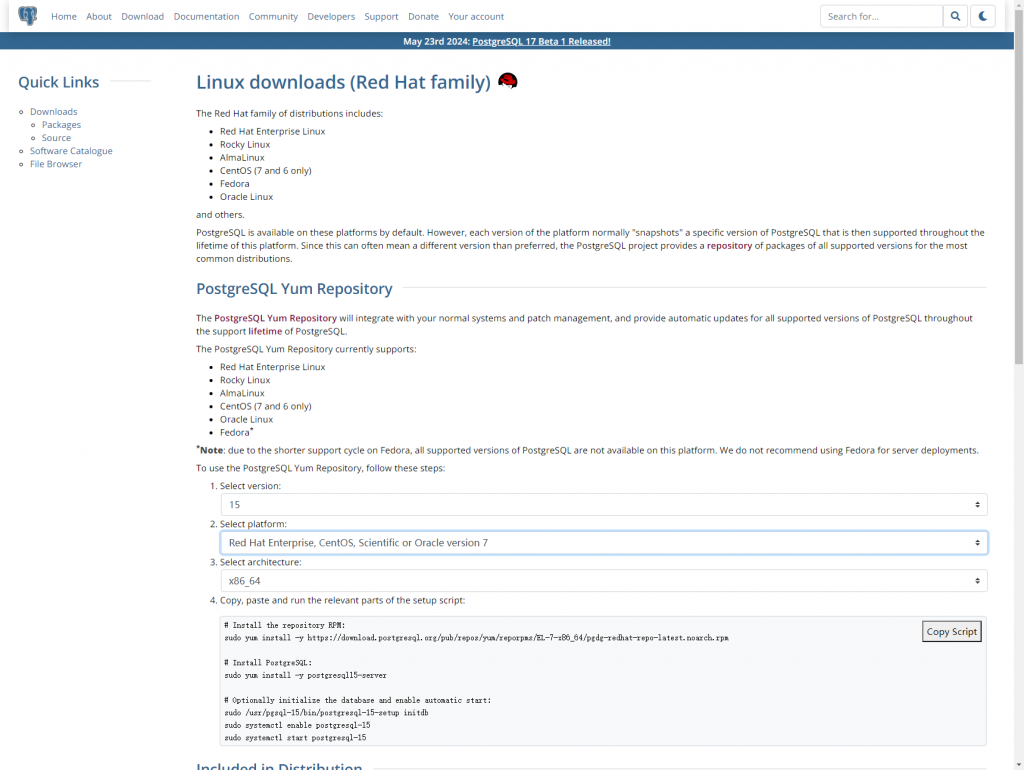Click Rocky Linux in first list
The height and width of the screenshot is (770, 1024).
tap(245, 144)
